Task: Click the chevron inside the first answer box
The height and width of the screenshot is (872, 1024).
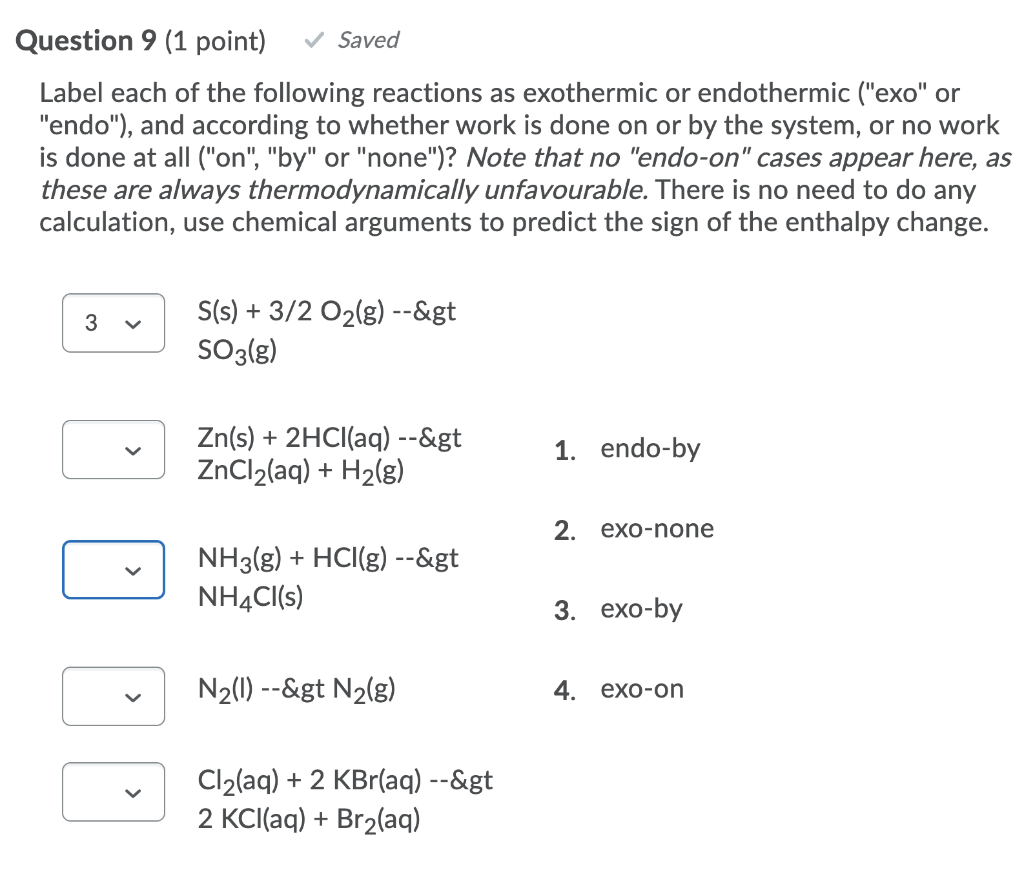Action: [131, 323]
